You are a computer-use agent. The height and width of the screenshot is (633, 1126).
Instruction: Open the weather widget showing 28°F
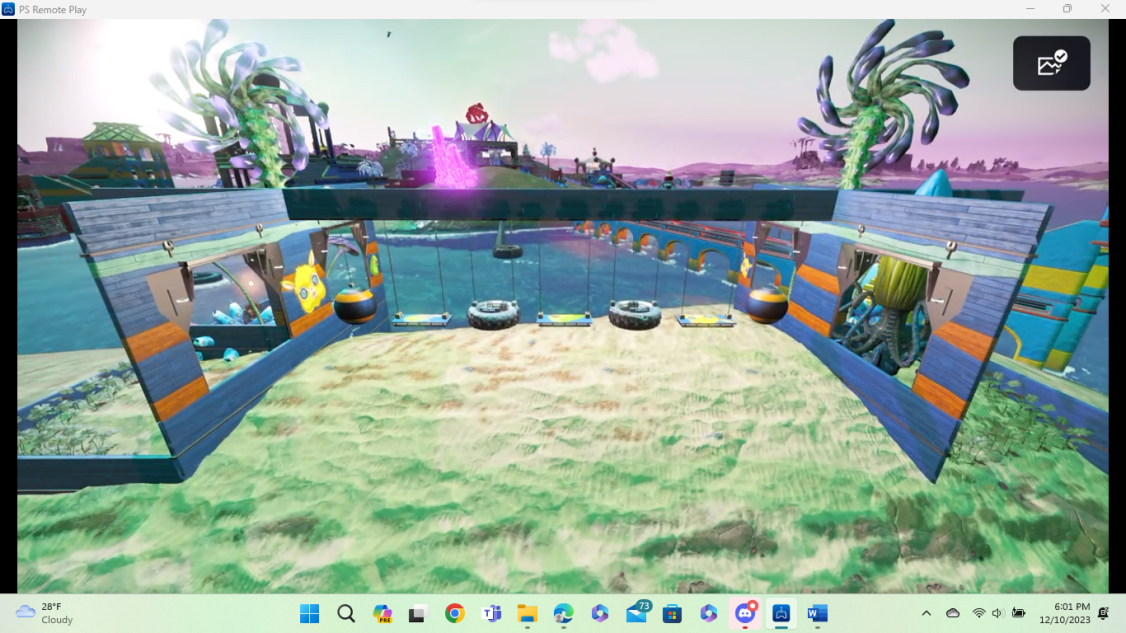[x=45, y=613]
